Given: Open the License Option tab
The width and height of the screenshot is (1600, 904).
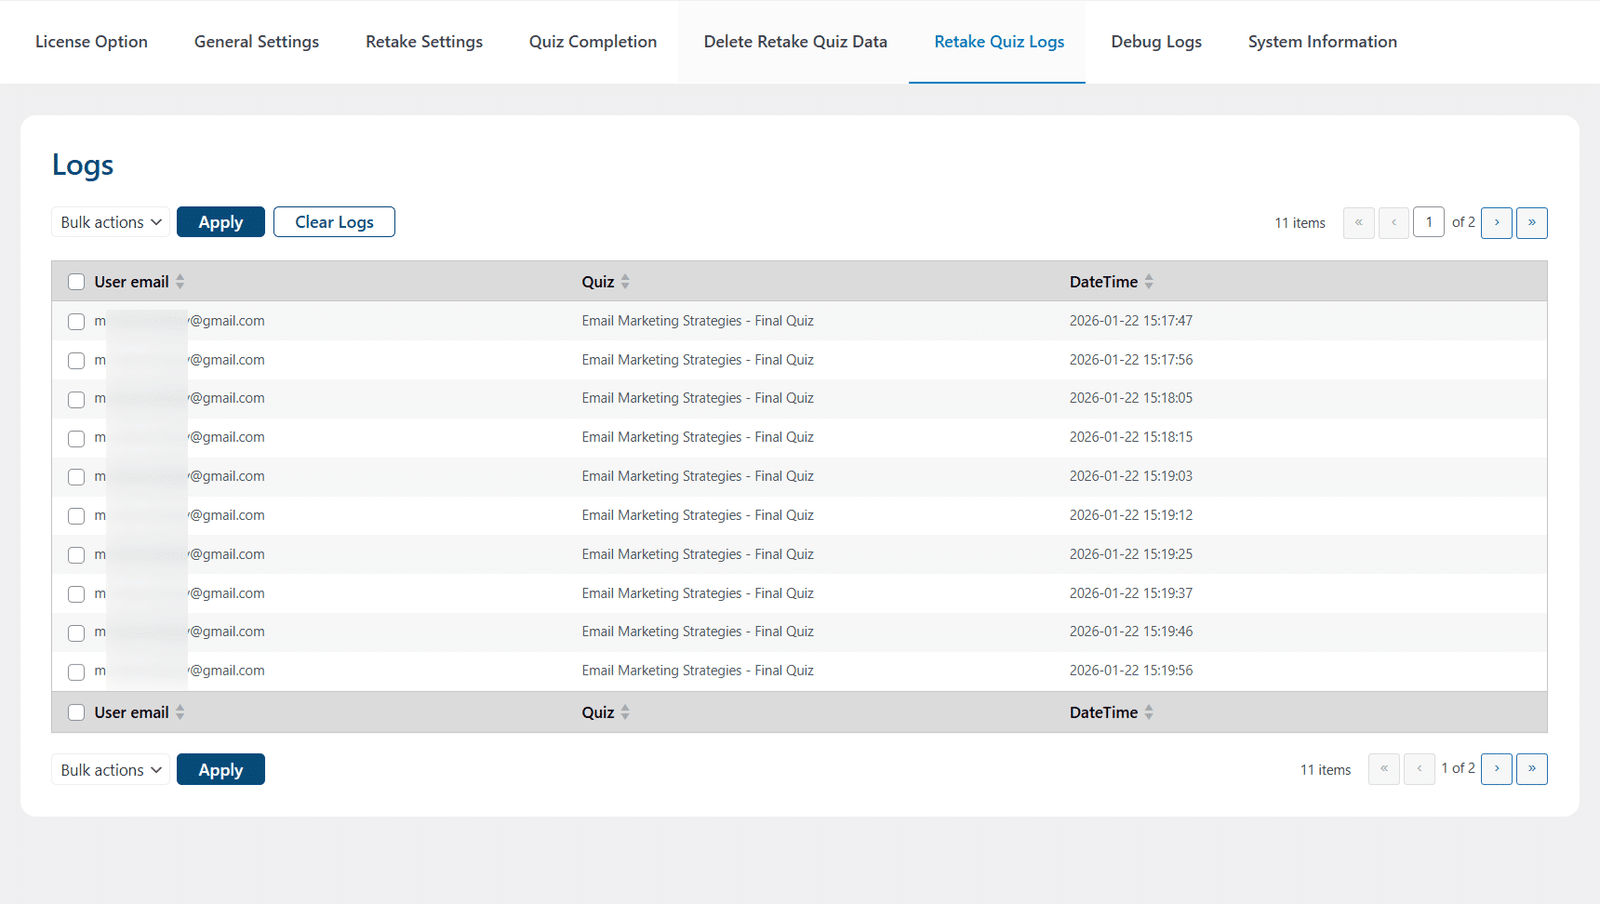Looking at the screenshot, I should [91, 42].
